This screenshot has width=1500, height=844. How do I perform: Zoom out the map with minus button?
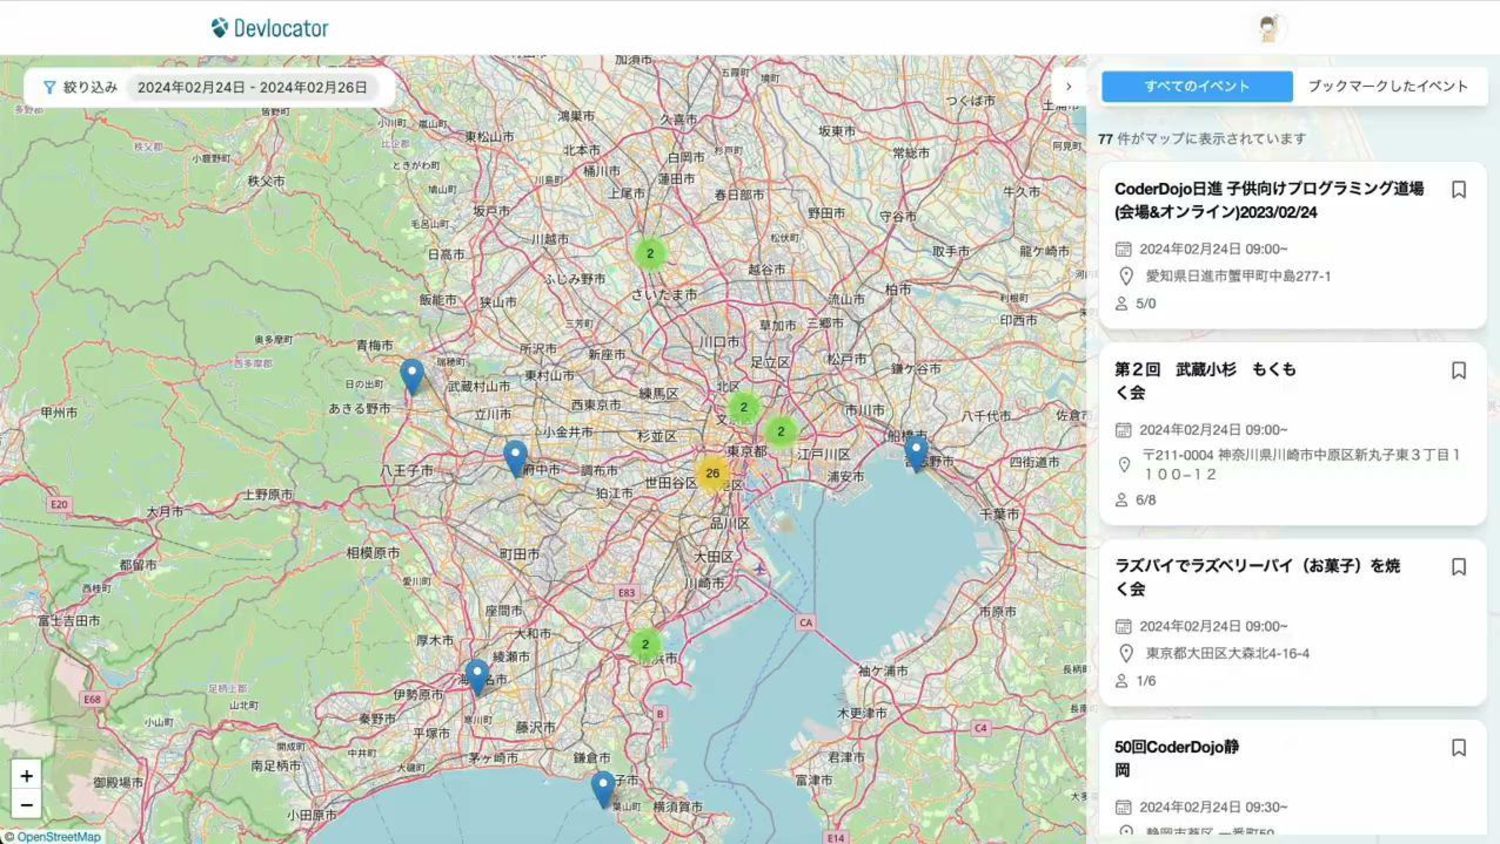(x=27, y=804)
